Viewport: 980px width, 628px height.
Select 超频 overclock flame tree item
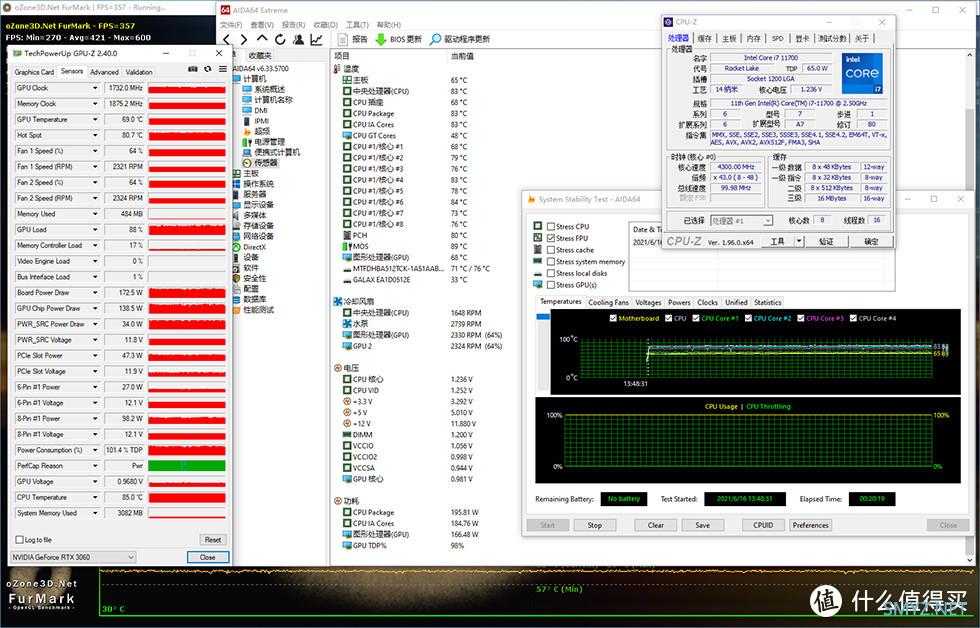point(256,131)
